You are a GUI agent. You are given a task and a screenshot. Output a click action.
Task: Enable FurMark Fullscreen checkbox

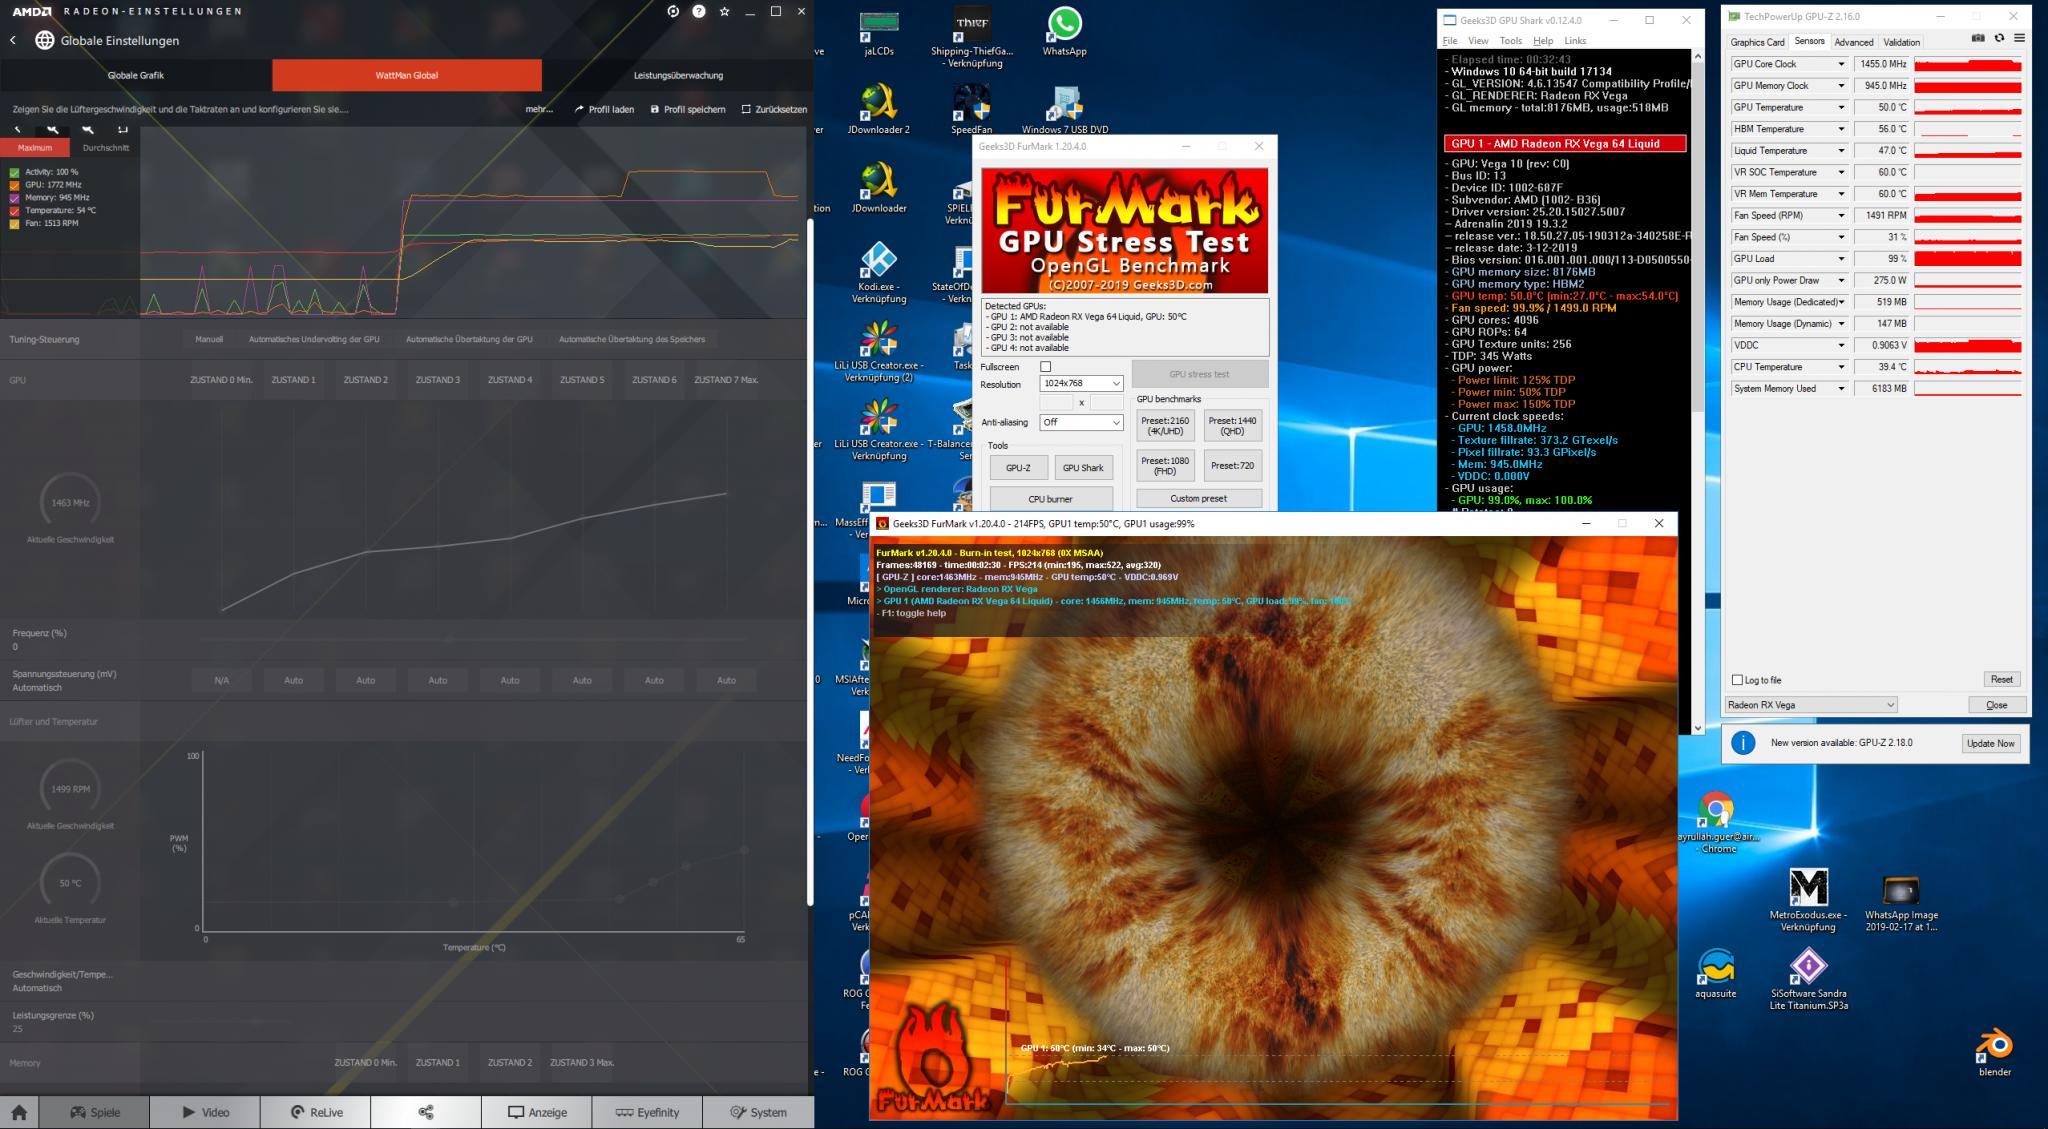[x=1045, y=367]
